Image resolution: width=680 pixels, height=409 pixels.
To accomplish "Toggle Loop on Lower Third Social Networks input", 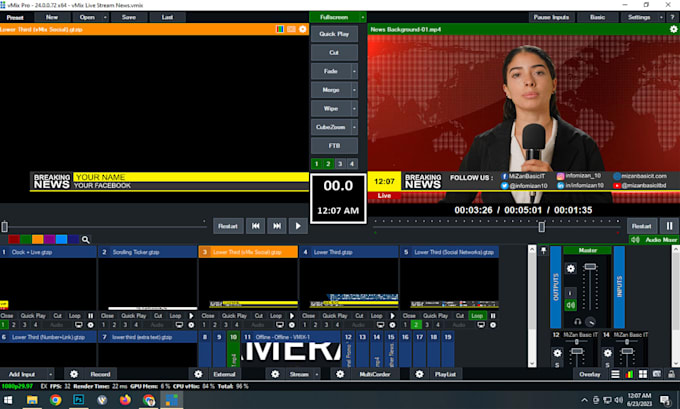I will [x=477, y=315].
